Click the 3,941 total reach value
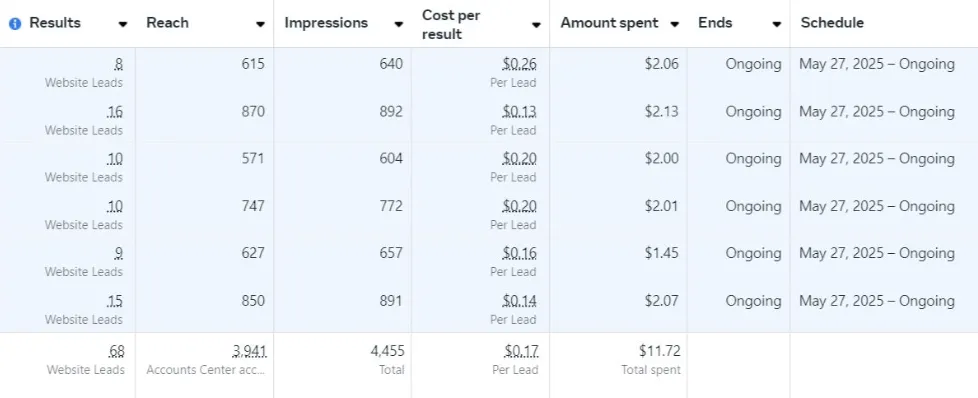978x398 pixels. coord(249,351)
